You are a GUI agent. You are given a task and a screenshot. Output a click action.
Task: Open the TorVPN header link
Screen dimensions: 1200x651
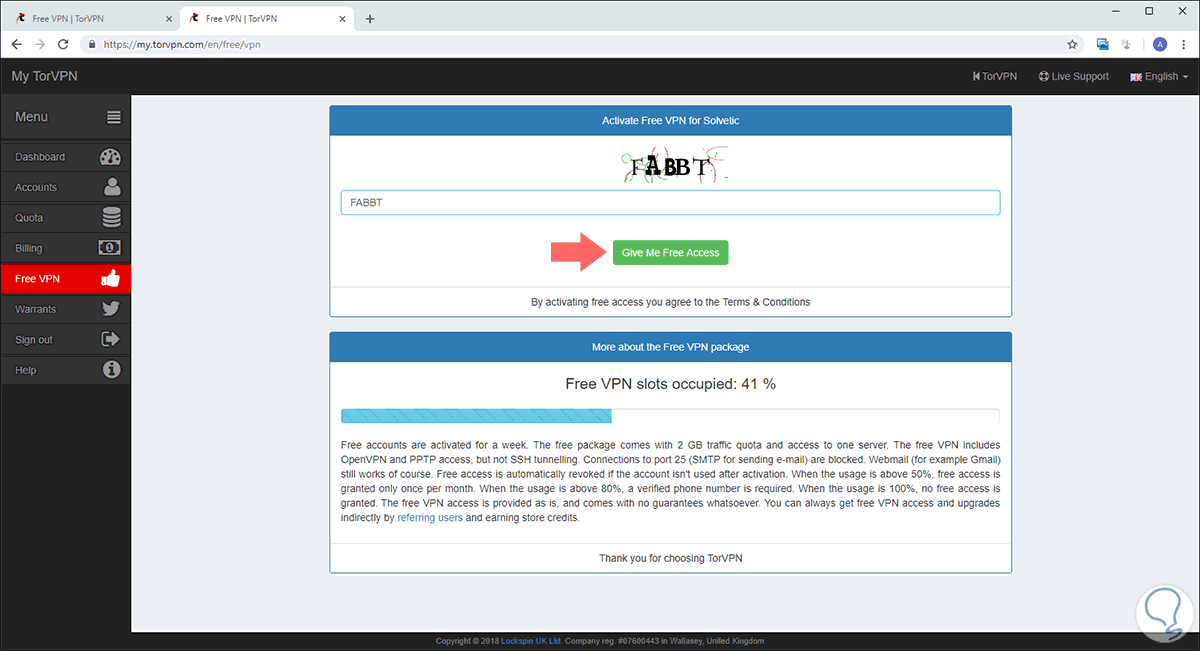995,76
